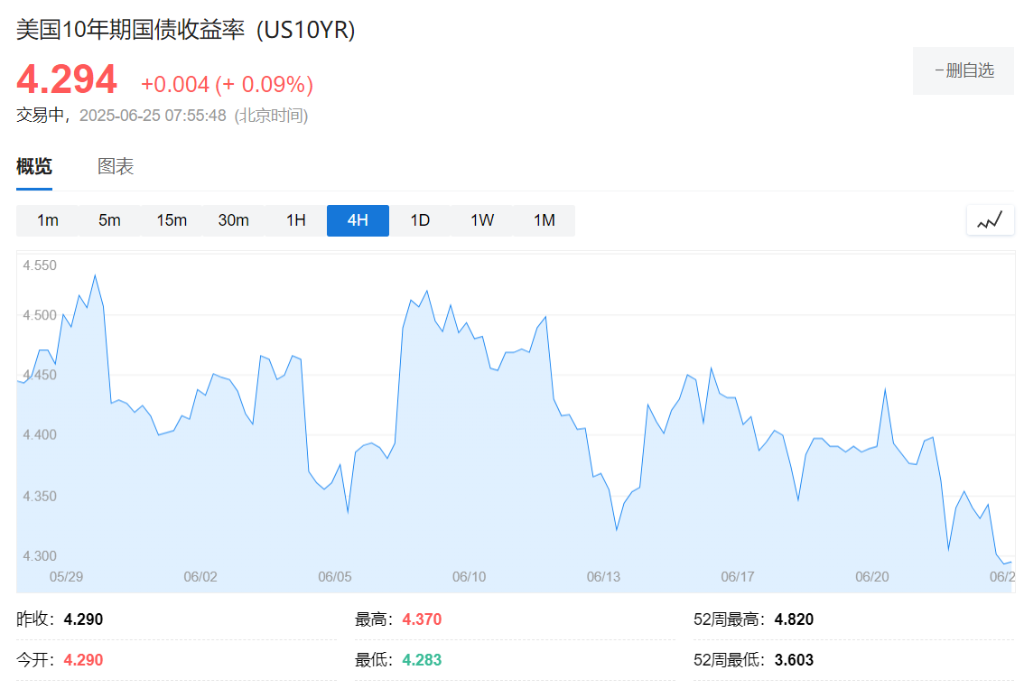Viewport: 1024px width, 689px height.
Task: Switch to the 1W weekly view
Action: tap(481, 220)
